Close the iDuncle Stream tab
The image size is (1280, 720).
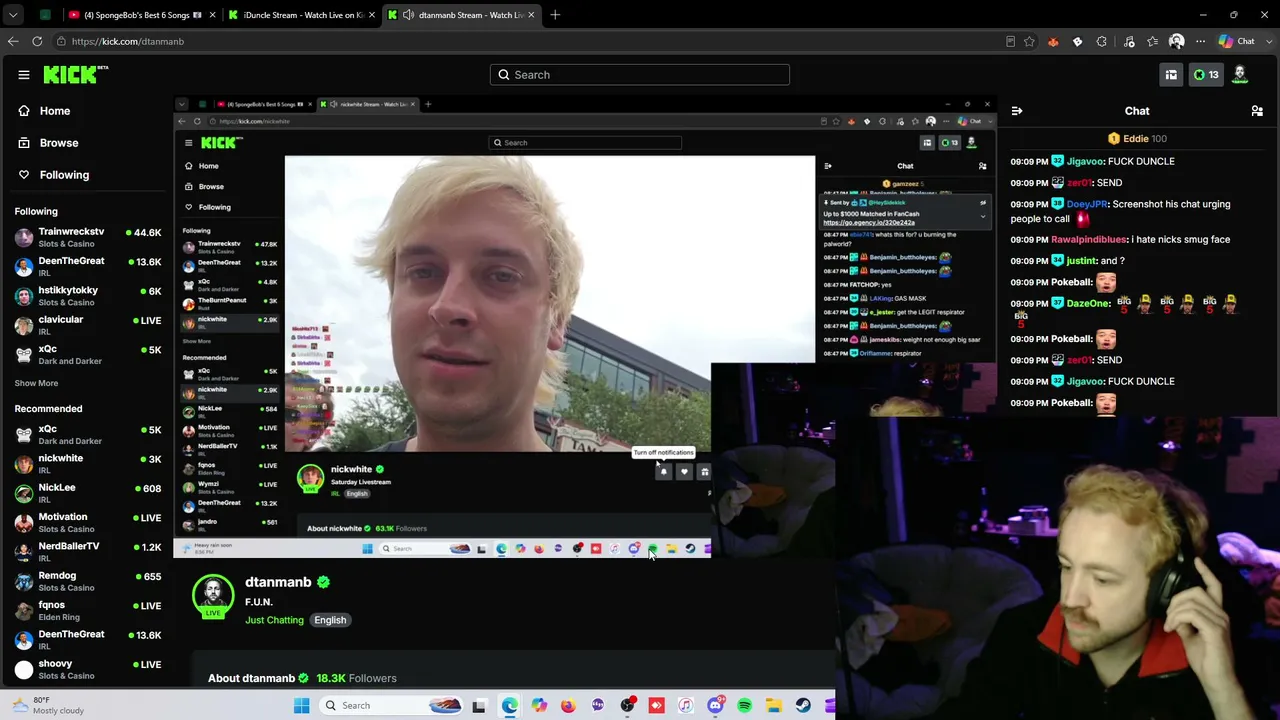click(372, 15)
